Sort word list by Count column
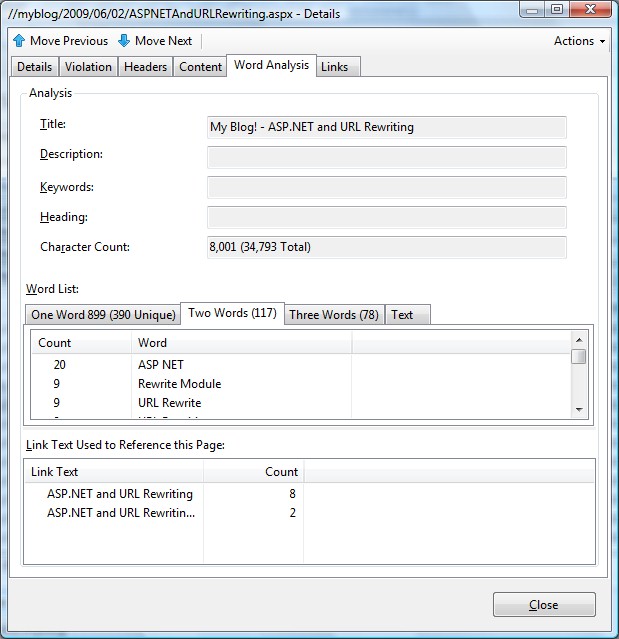Viewport: 619px width, 639px height. coord(82,343)
